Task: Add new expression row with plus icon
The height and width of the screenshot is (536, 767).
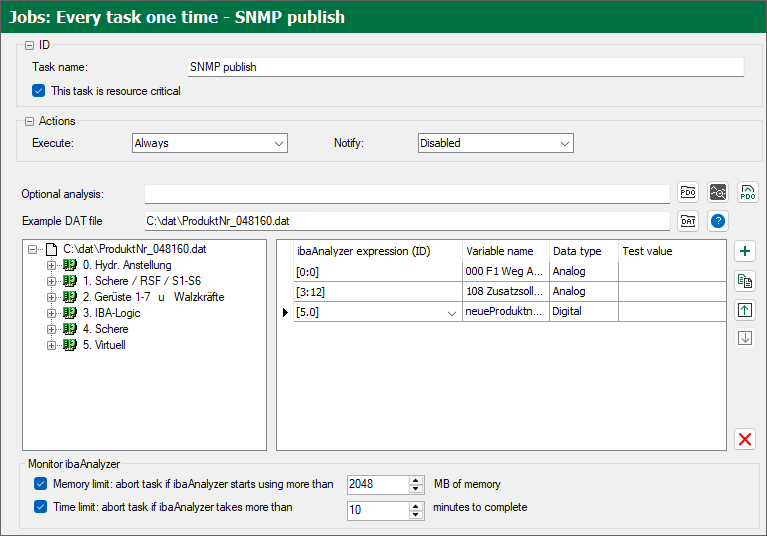Action: pyautogui.click(x=745, y=251)
